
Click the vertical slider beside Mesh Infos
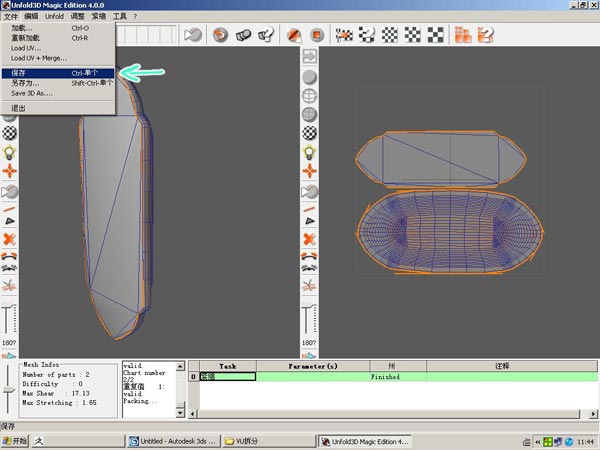[8, 390]
